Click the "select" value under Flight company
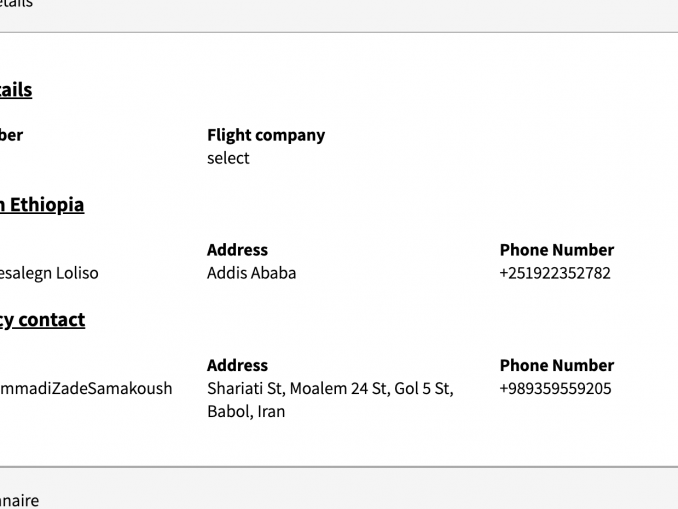Image resolution: width=678 pixels, height=509 pixels. (228, 158)
